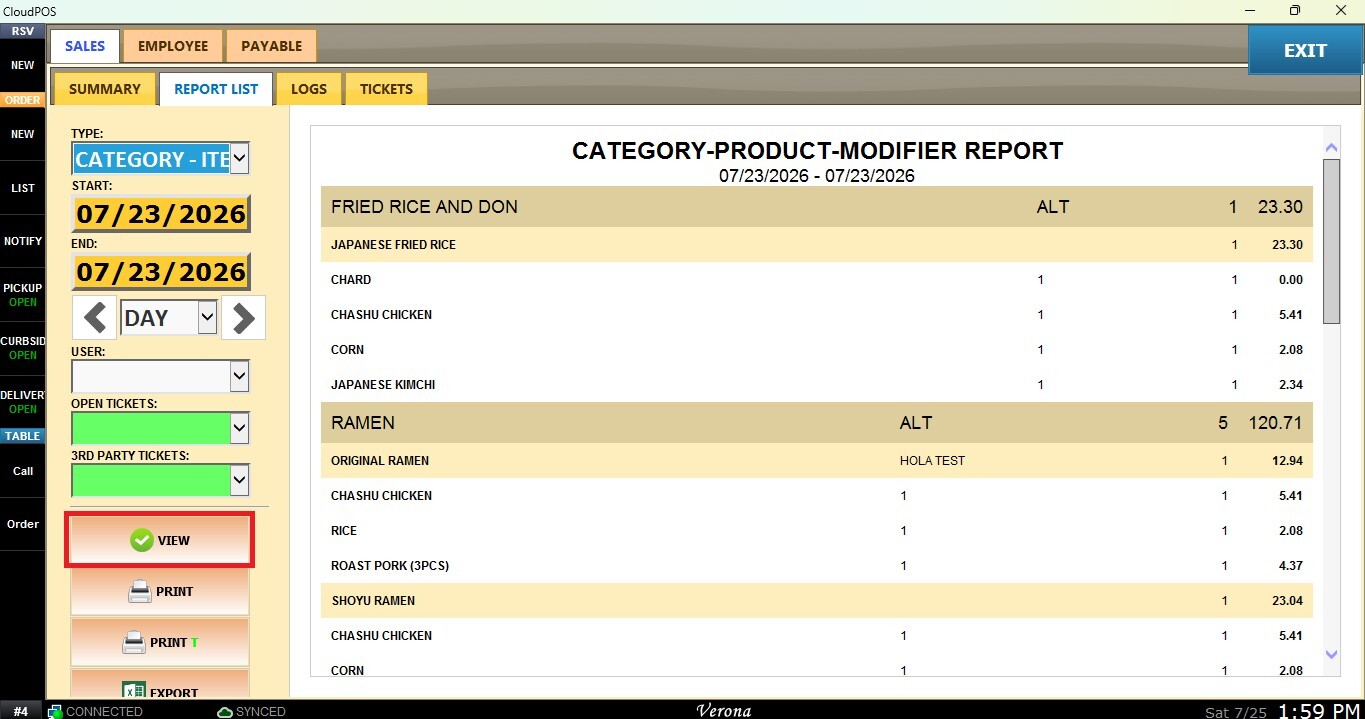This screenshot has width=1365, height=719.
Task: Click the ROAST PORK (3PCS) row
Action: pos(816,566)
